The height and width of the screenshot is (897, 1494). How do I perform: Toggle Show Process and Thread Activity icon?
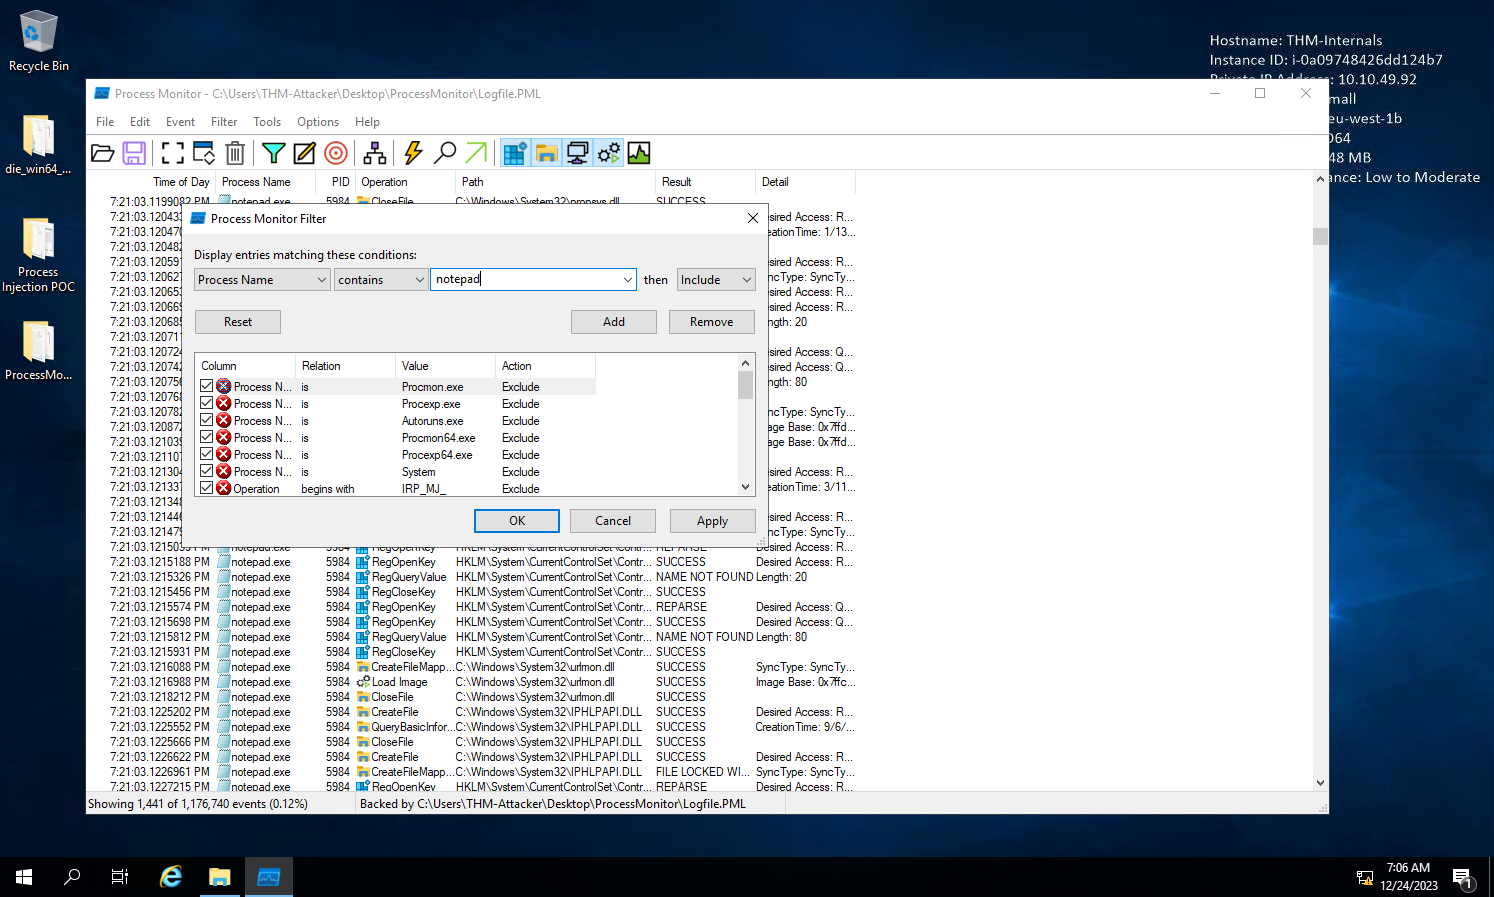[608, 153]
